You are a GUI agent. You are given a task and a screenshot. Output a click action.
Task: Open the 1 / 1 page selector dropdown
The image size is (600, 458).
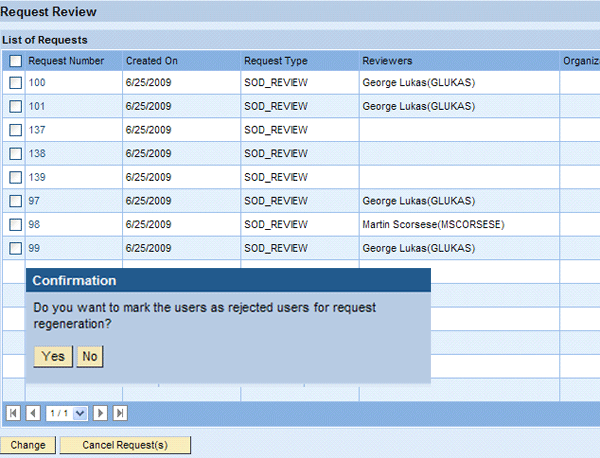79,412
